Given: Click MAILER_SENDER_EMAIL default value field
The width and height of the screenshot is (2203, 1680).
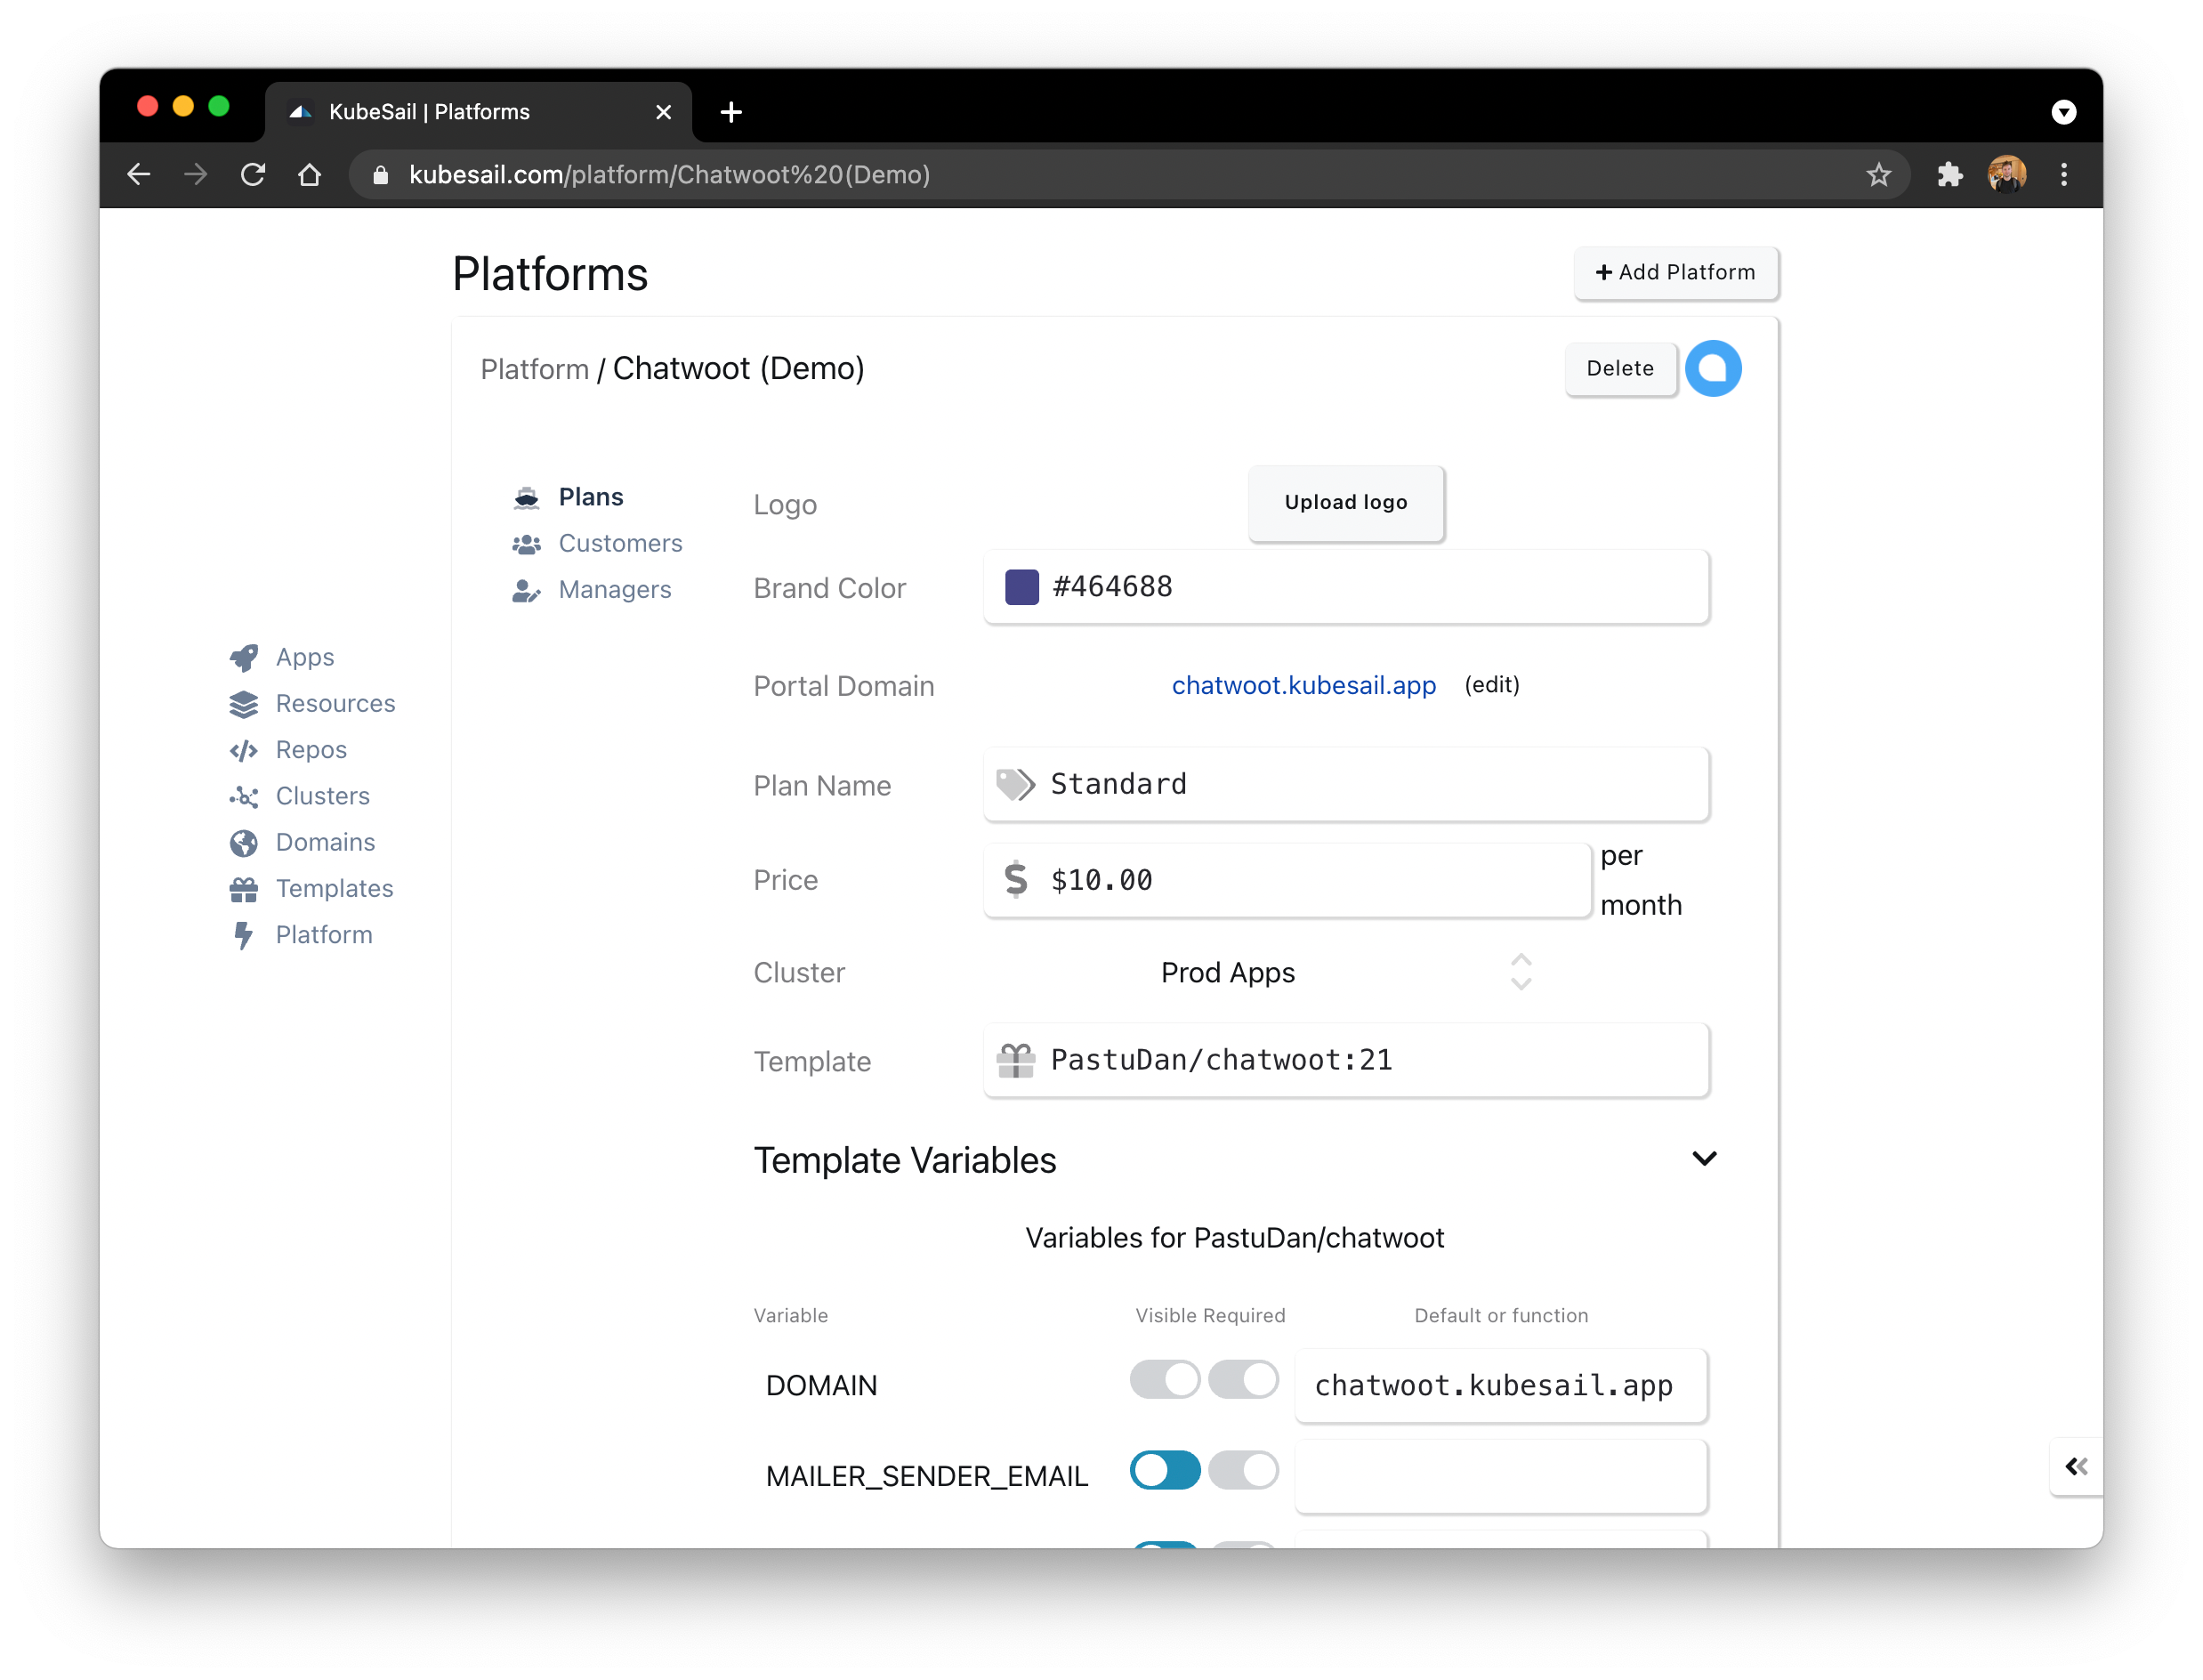Looking at the screenshot, I should [1500, 1476].
